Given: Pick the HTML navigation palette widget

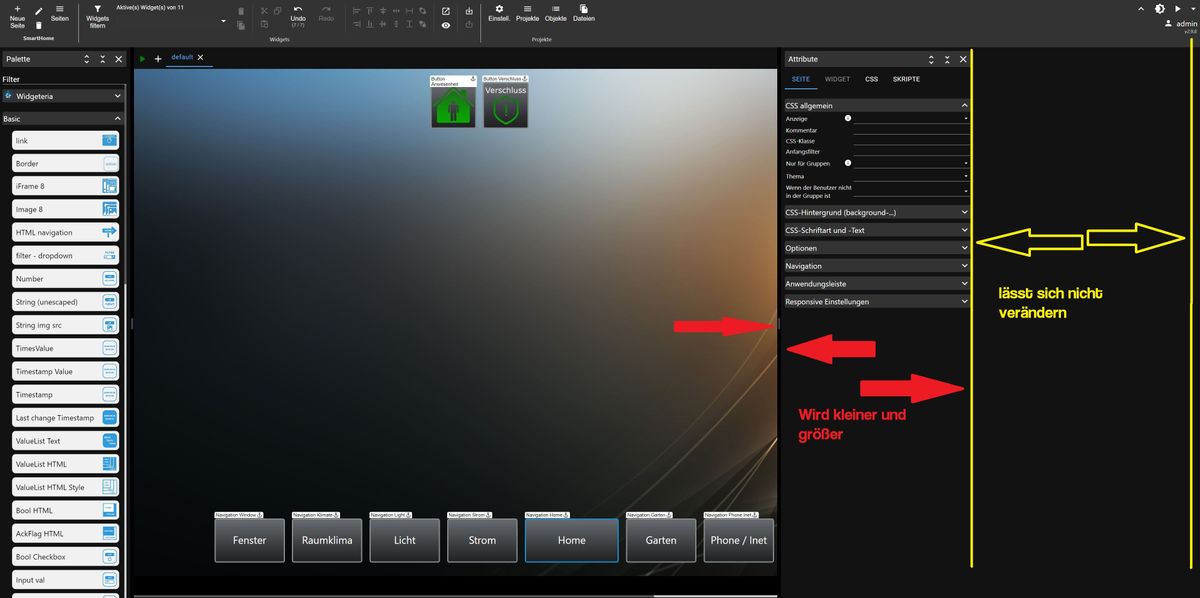Looking at the screenshot, I should tap(66, 232).
